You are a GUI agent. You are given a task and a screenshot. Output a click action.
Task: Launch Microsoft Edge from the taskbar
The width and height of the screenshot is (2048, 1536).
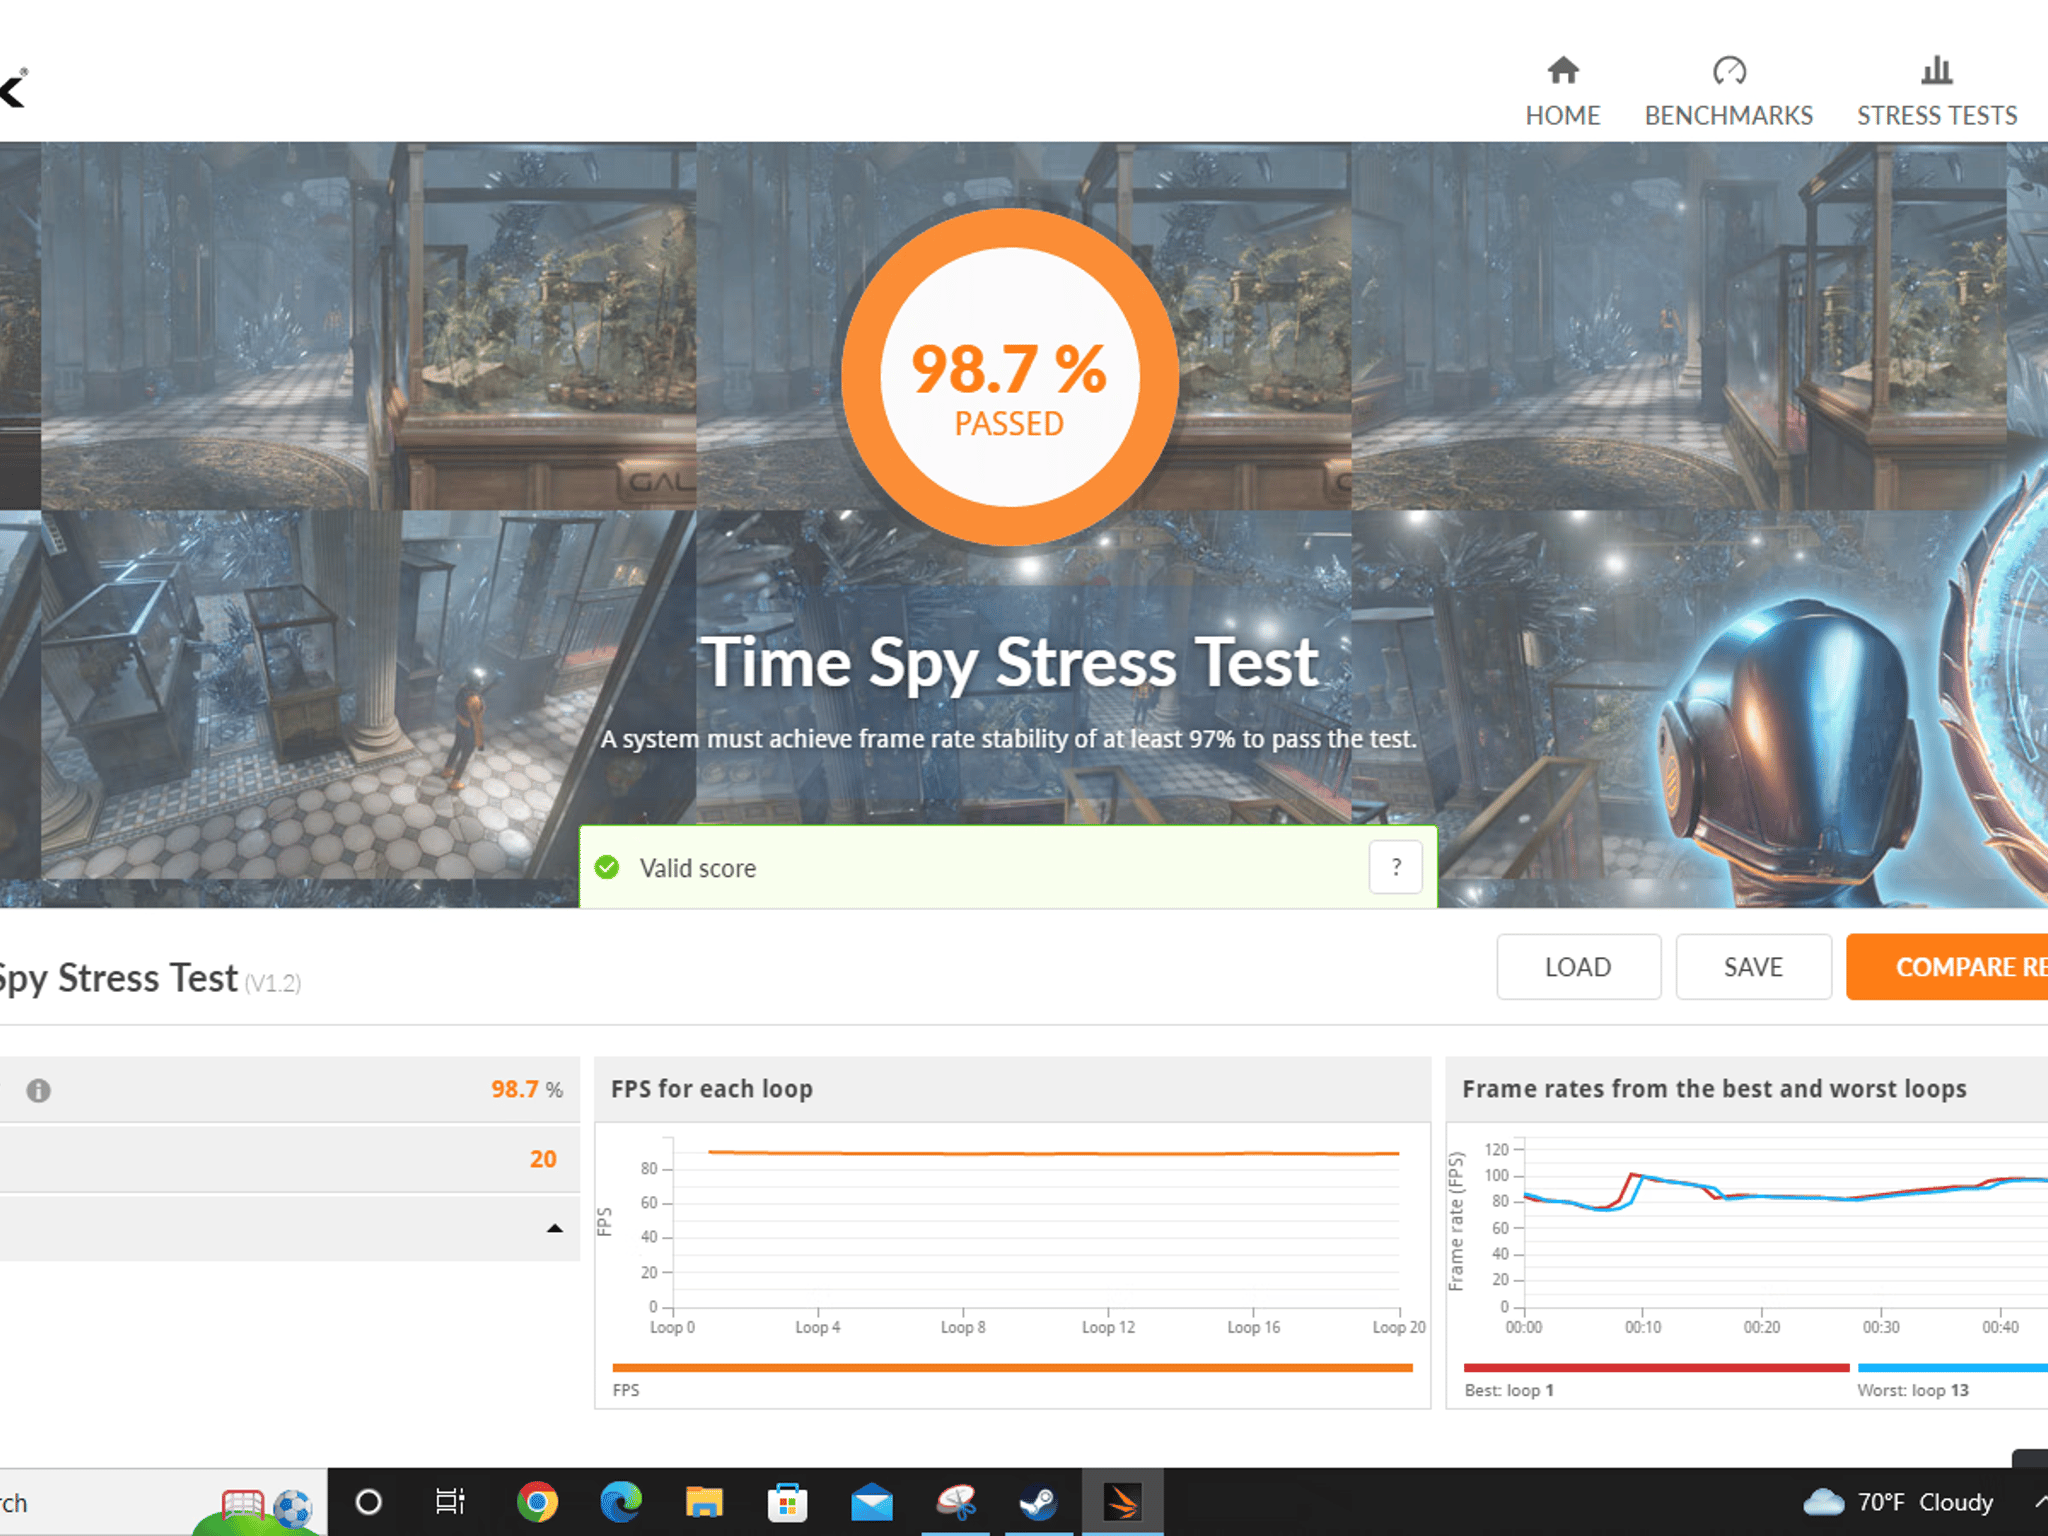click(621, 1502)
